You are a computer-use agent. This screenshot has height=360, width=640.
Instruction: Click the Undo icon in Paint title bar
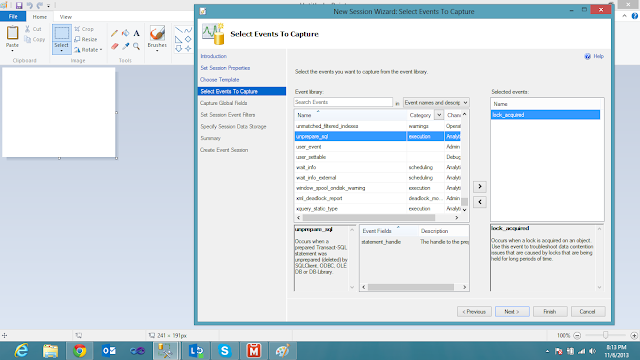[29, 6]
